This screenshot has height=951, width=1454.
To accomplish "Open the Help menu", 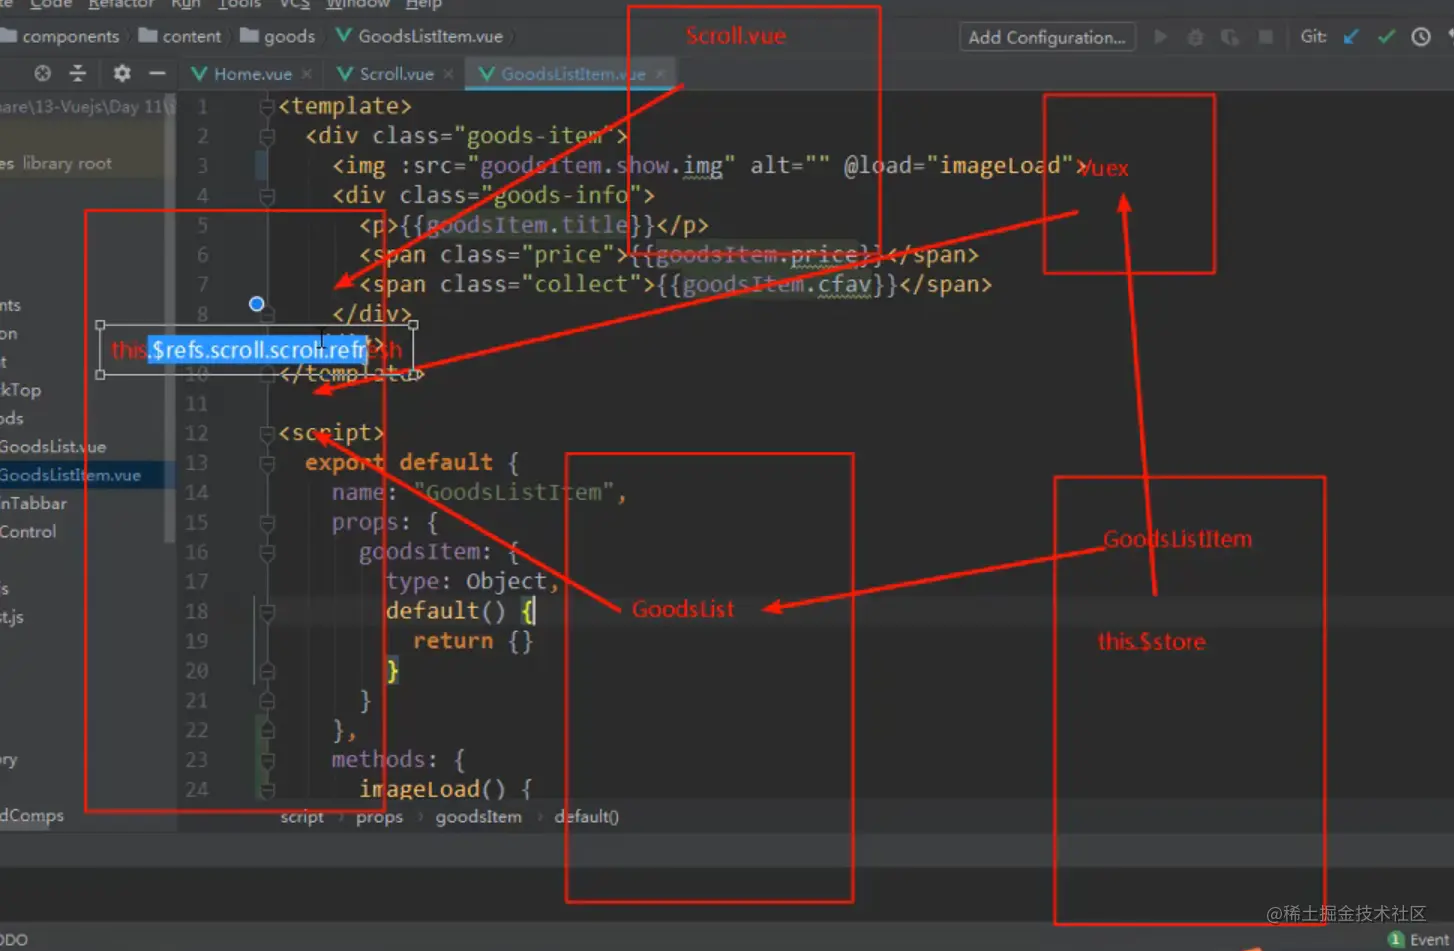I will 423,4.
